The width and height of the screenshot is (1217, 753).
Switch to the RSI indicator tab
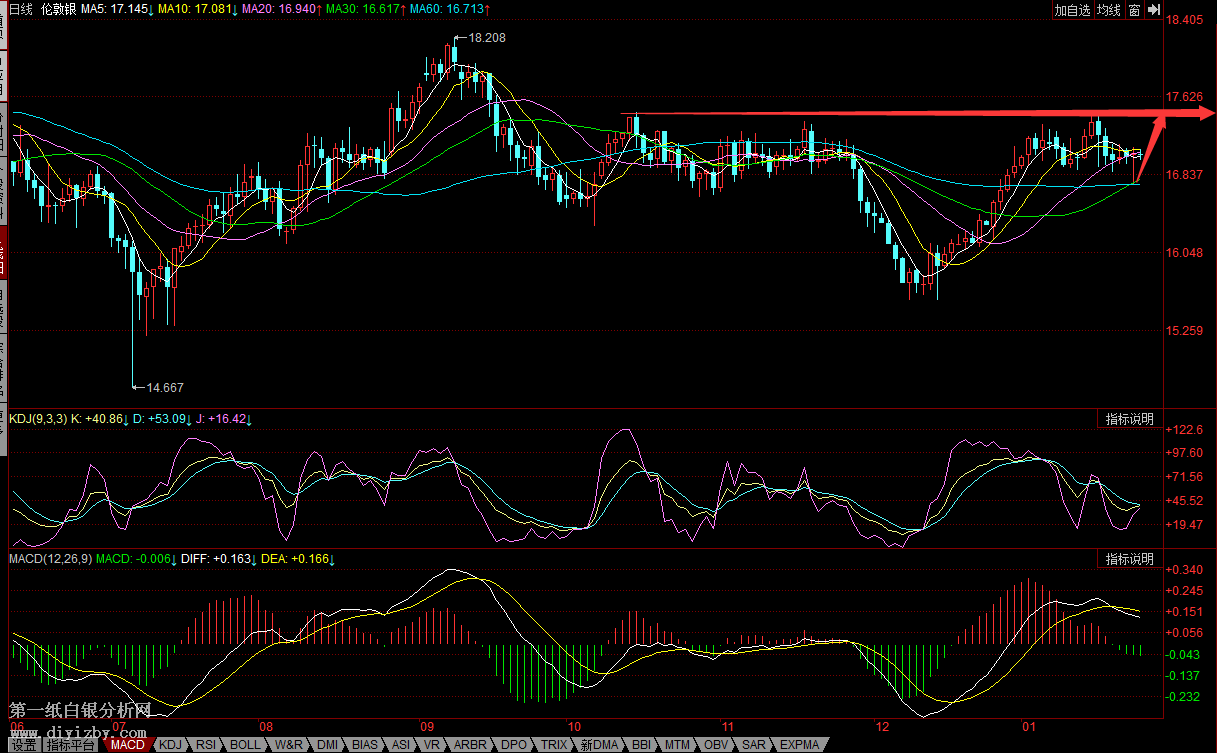pos(207,745)
